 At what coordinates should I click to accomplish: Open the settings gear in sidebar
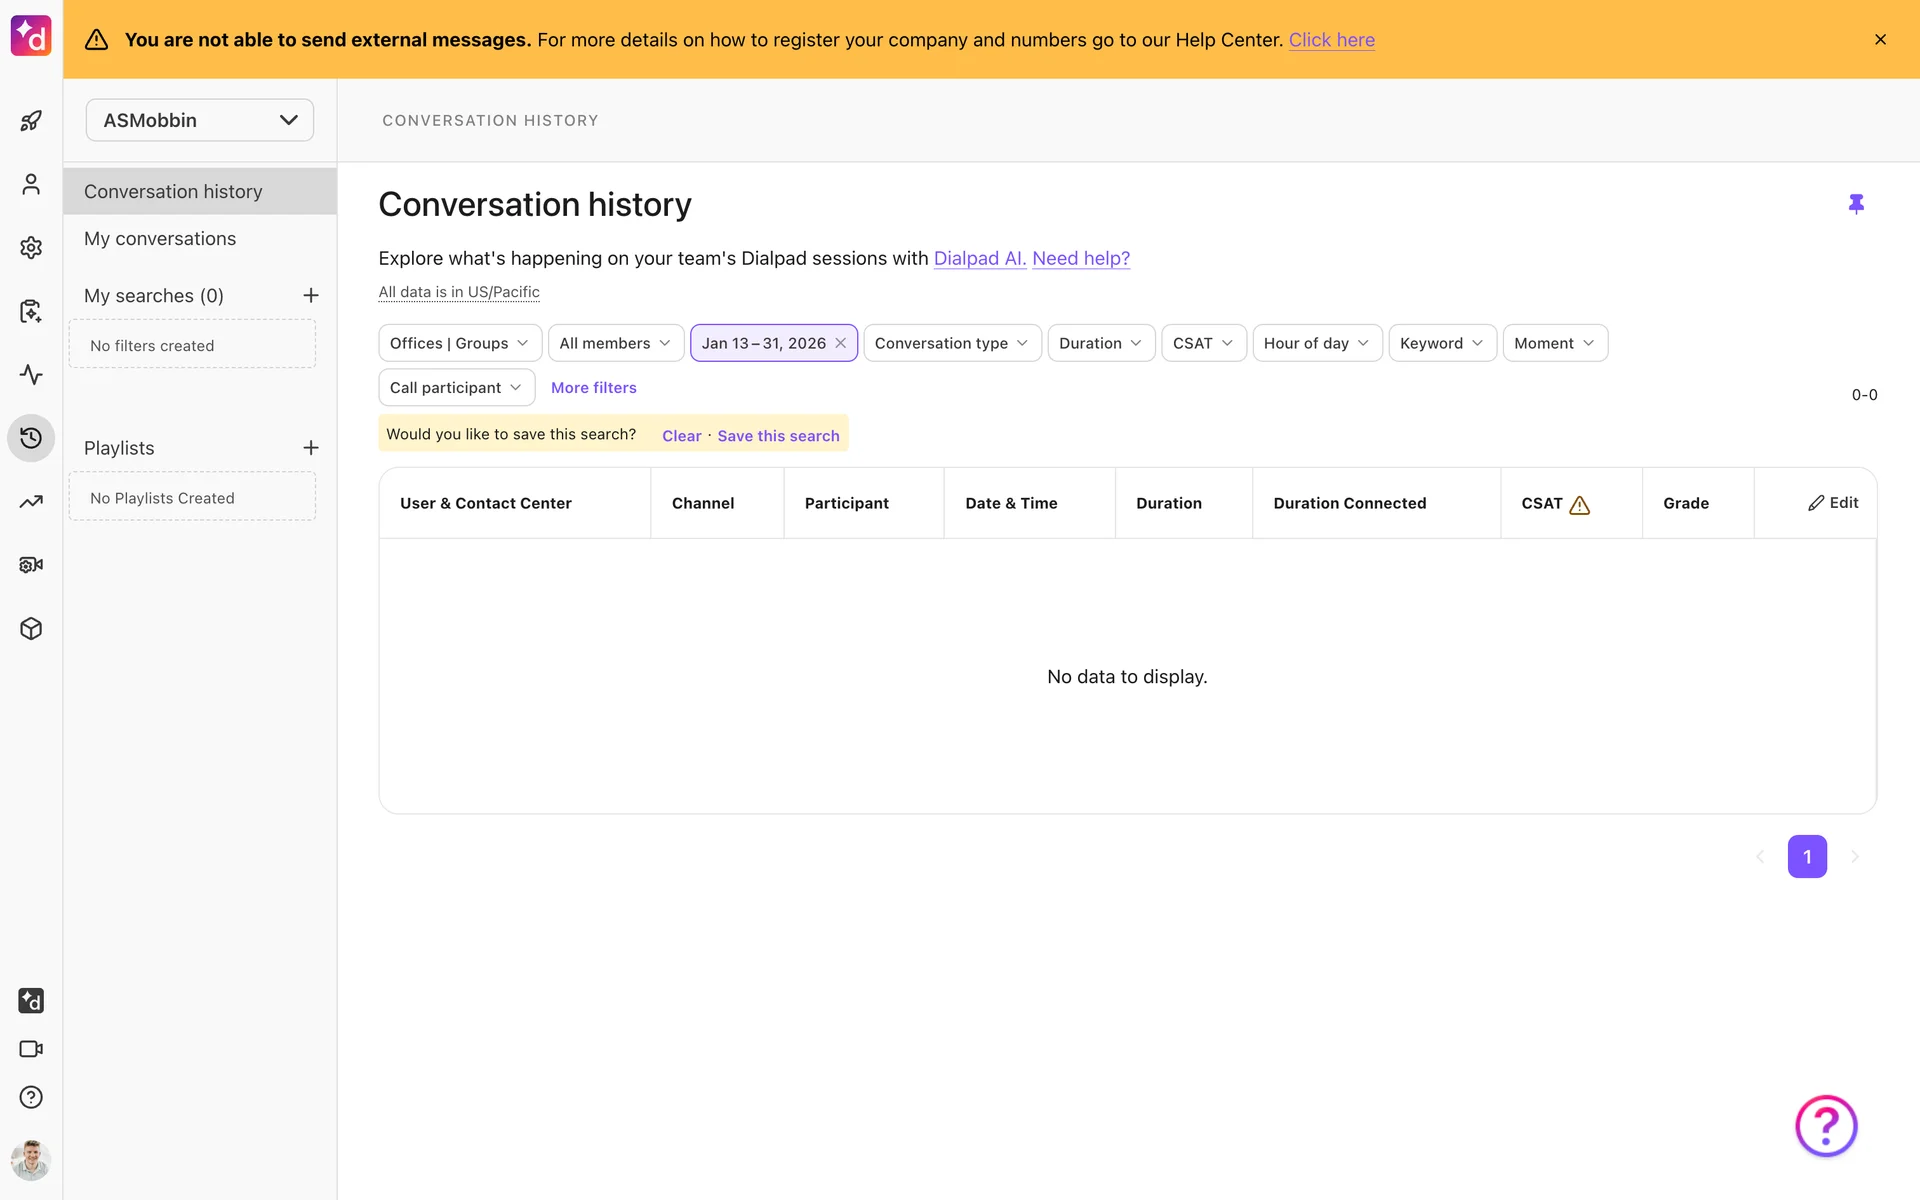[31, 247]
